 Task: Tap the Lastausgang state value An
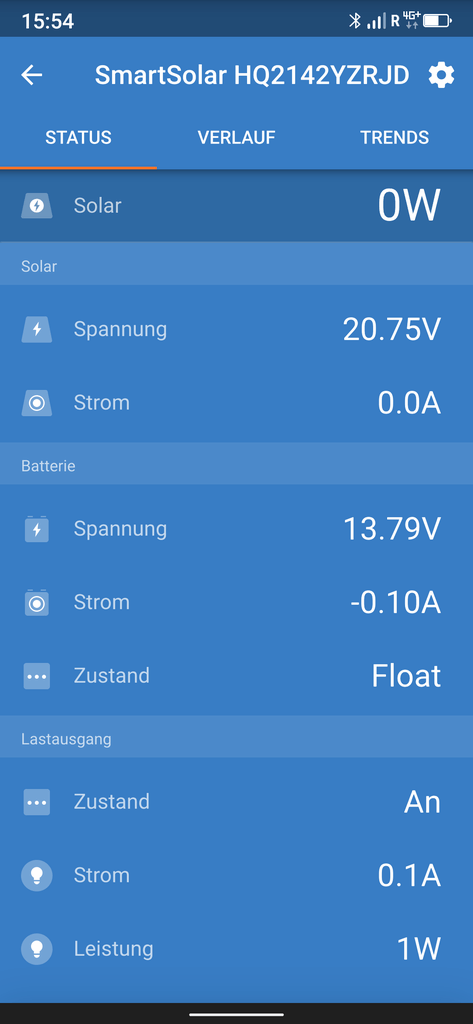tap(423, 802)
